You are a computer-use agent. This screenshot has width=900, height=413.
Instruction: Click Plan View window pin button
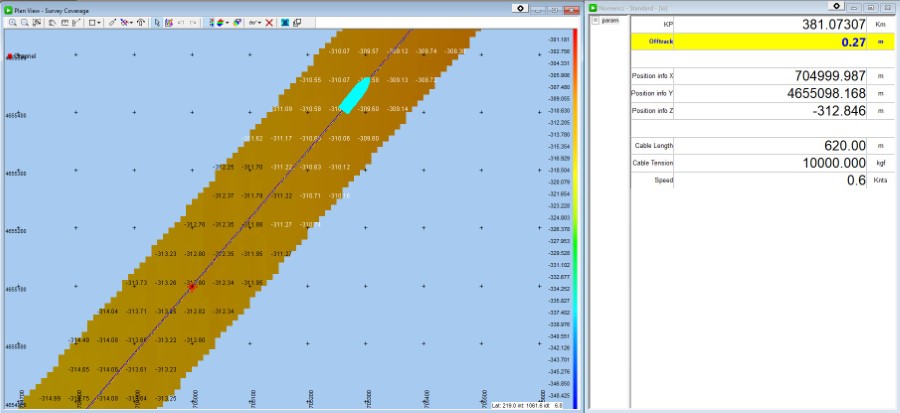520,9
